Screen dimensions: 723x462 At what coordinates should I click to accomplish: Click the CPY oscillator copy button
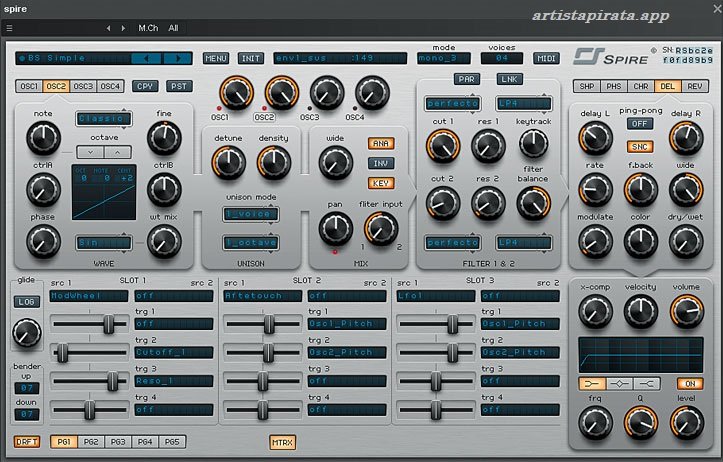(x=145, y=86)
